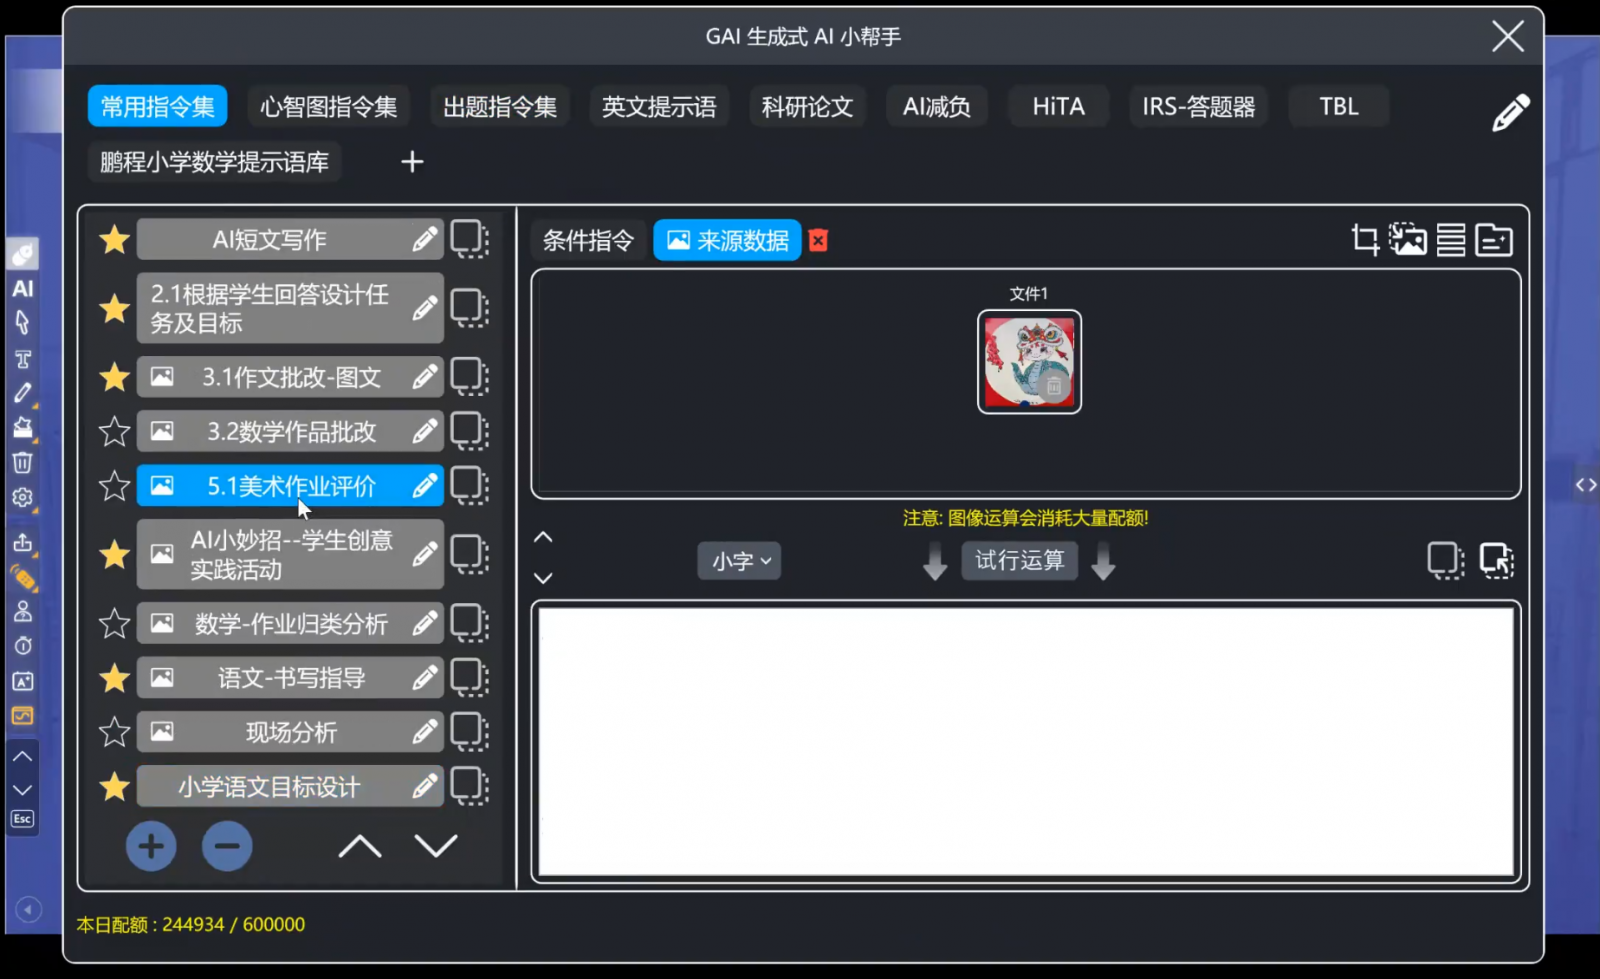The image size is (1600, 979).
Task: Click the blue minus remove prompt button
Action: pos(227,847)
